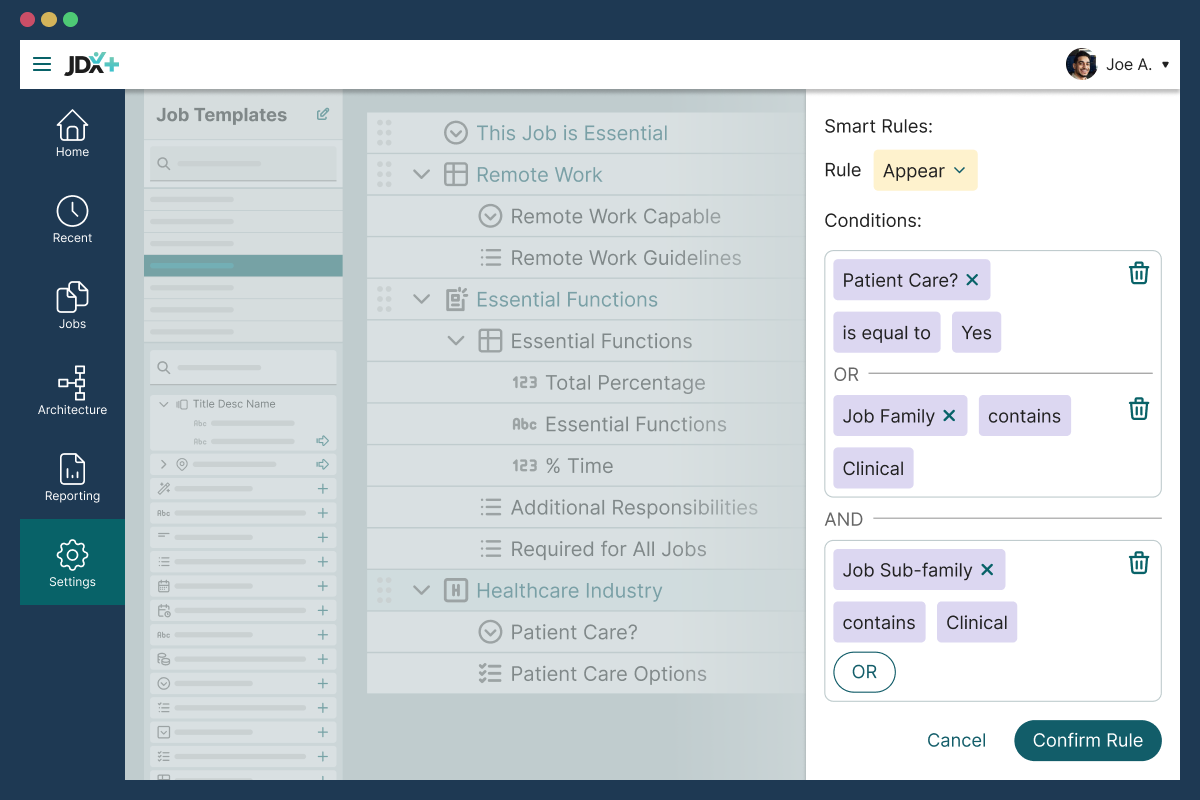Viewport: 1200px width, 800px height.
Task: Click the edit pencil beside Job Templates
Action: [x=322, y=114]
